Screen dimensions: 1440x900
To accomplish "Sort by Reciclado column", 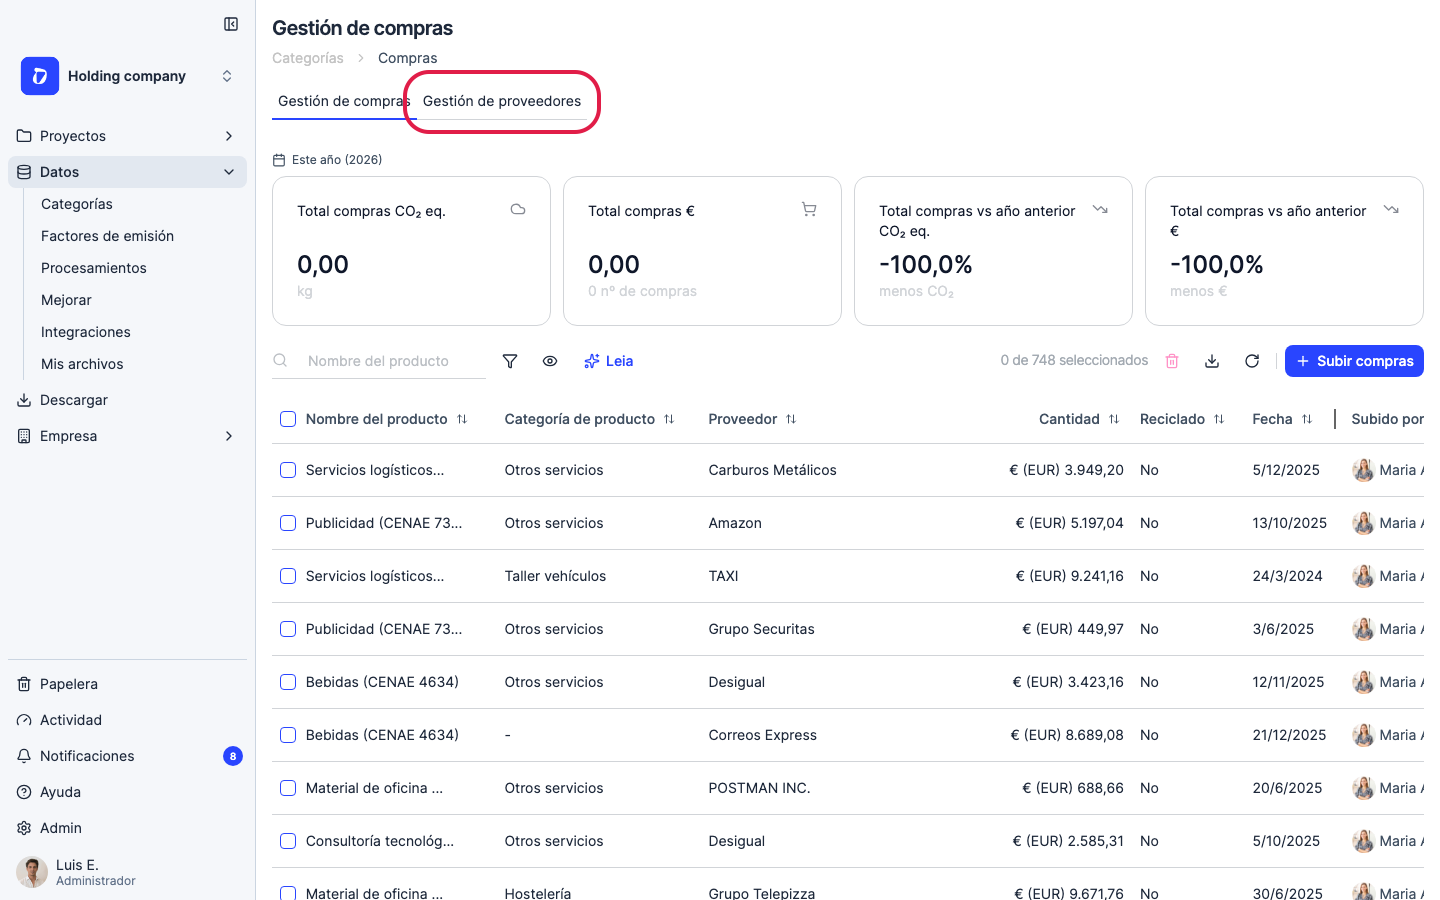I will (x=1219, y=419).
